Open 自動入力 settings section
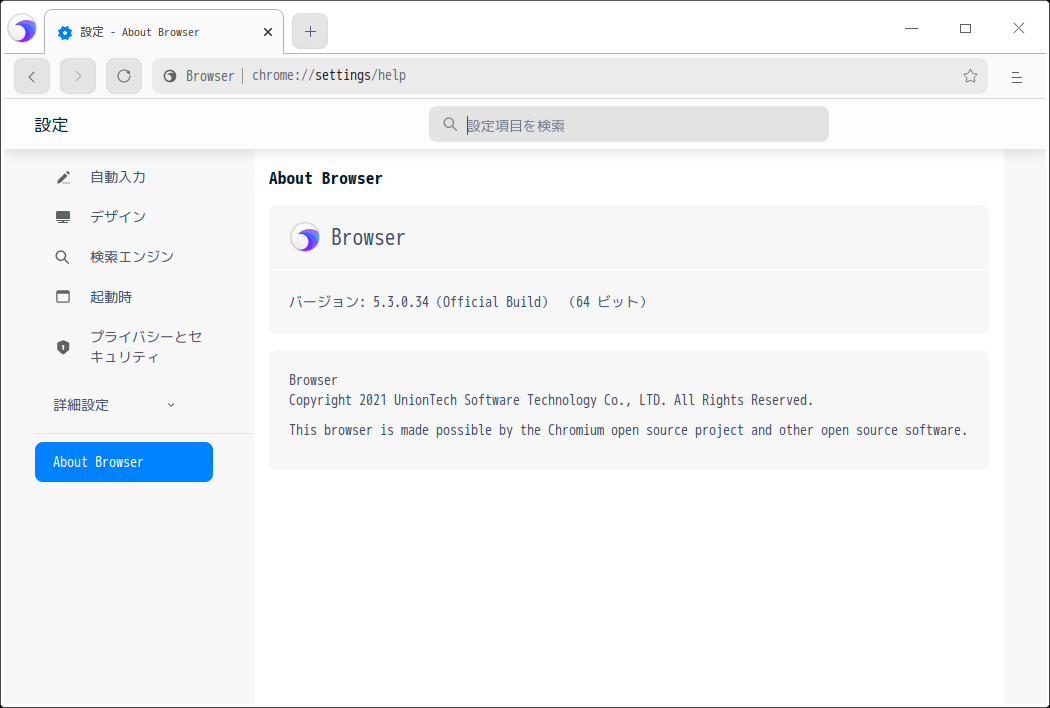Image resolution: width=1050 pixels, height=708 pixels. pyautogui.click(x=118, y=177)
